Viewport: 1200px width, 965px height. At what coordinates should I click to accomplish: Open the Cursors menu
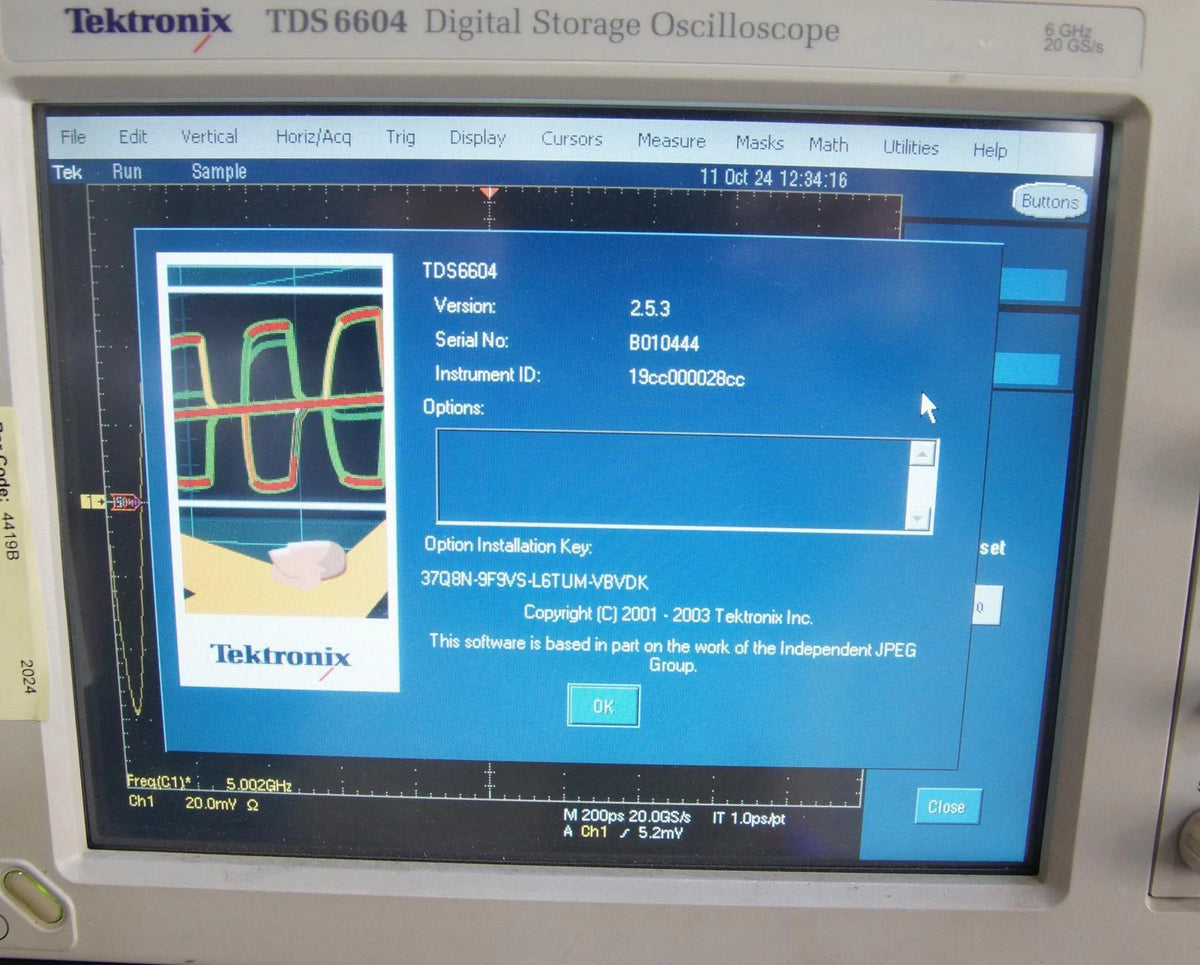click(x=572, y=139)
